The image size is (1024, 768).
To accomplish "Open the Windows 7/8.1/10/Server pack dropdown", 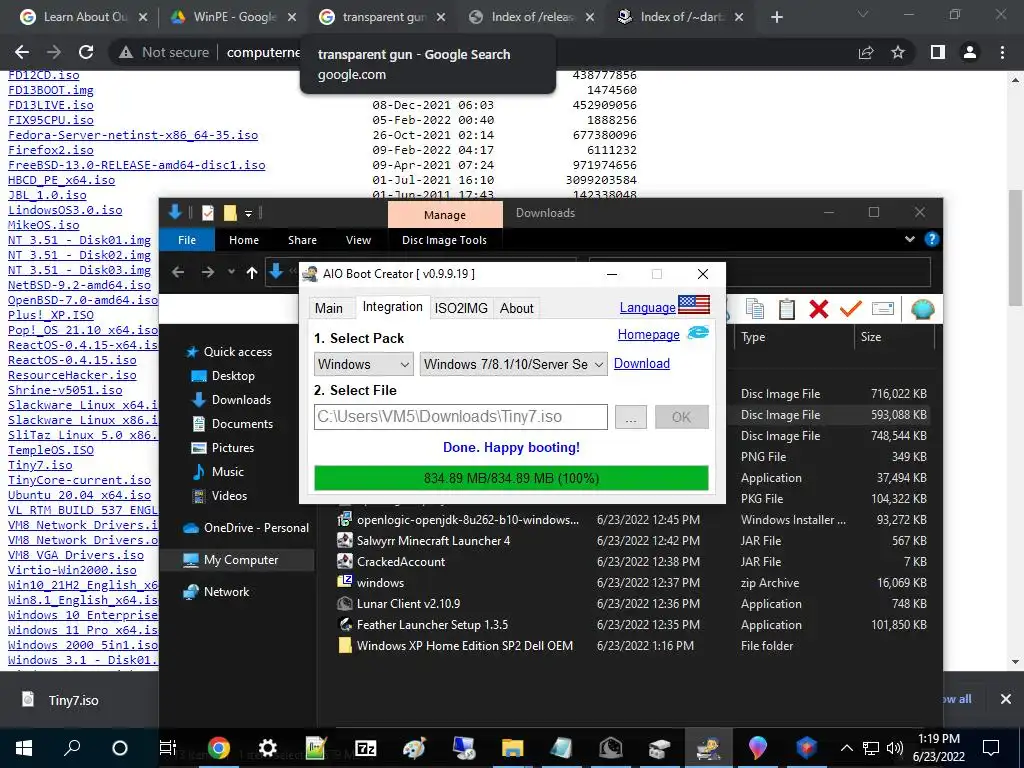I will 513,364.
